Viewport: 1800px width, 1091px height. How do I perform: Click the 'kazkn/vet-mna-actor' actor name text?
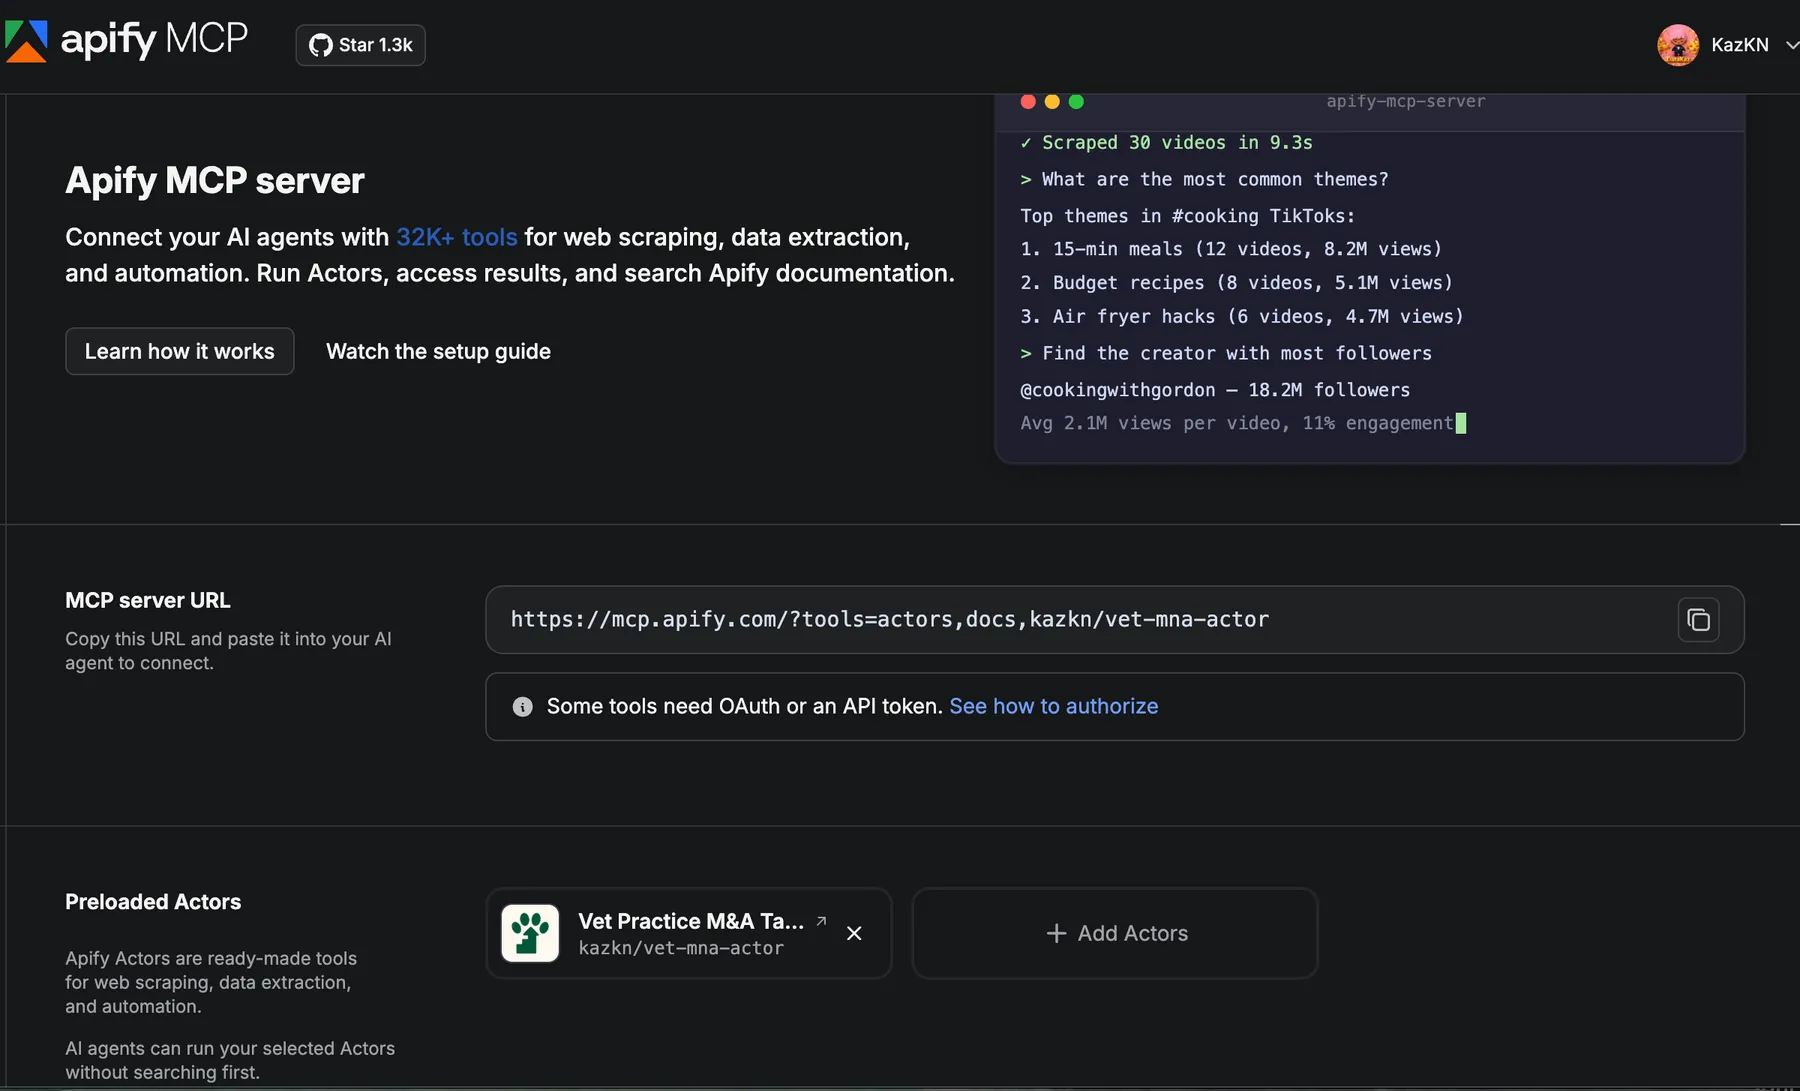pyautogui.click(x=681, y=948)
